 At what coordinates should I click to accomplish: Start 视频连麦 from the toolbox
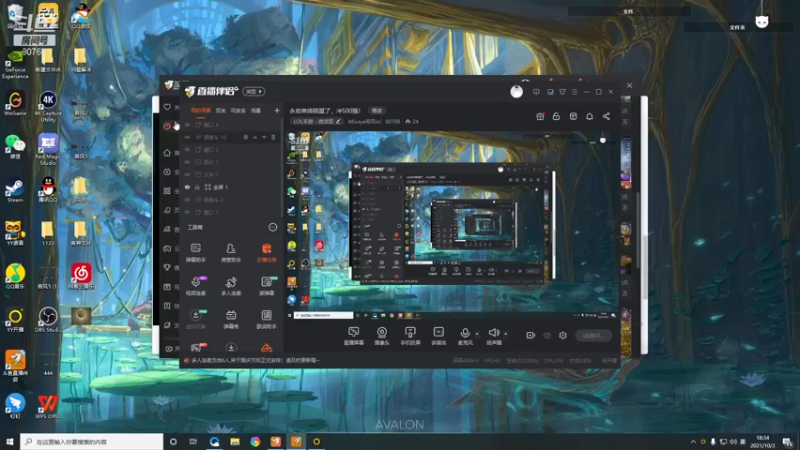coord(195,286)
